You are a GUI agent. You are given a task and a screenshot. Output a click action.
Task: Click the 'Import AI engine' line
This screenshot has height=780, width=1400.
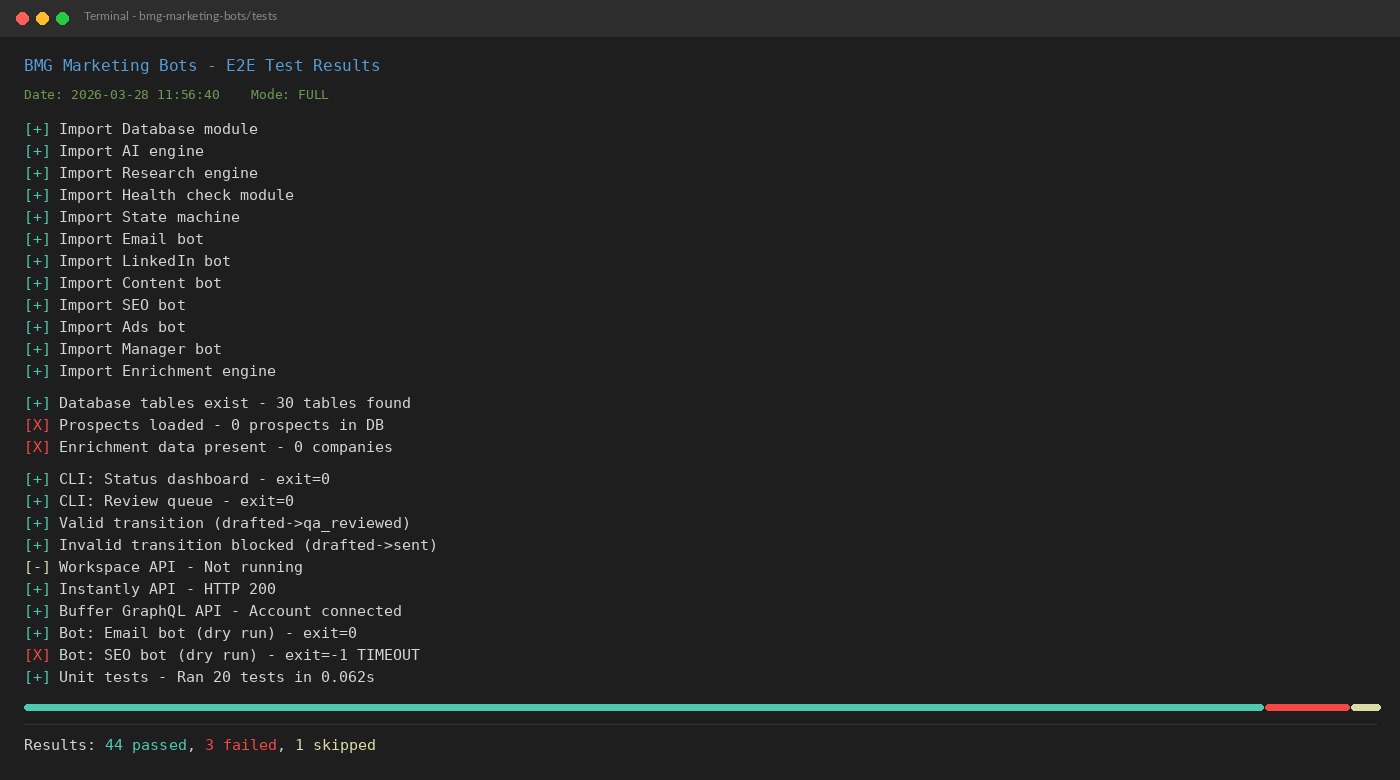114,151
